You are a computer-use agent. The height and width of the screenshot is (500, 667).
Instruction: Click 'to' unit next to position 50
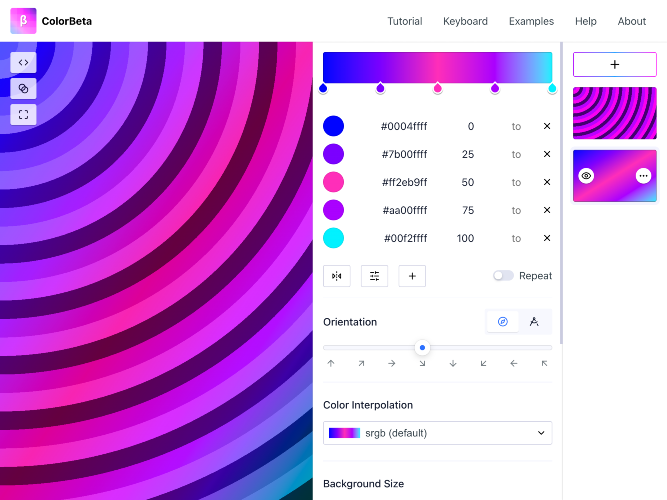coord(516,183)
